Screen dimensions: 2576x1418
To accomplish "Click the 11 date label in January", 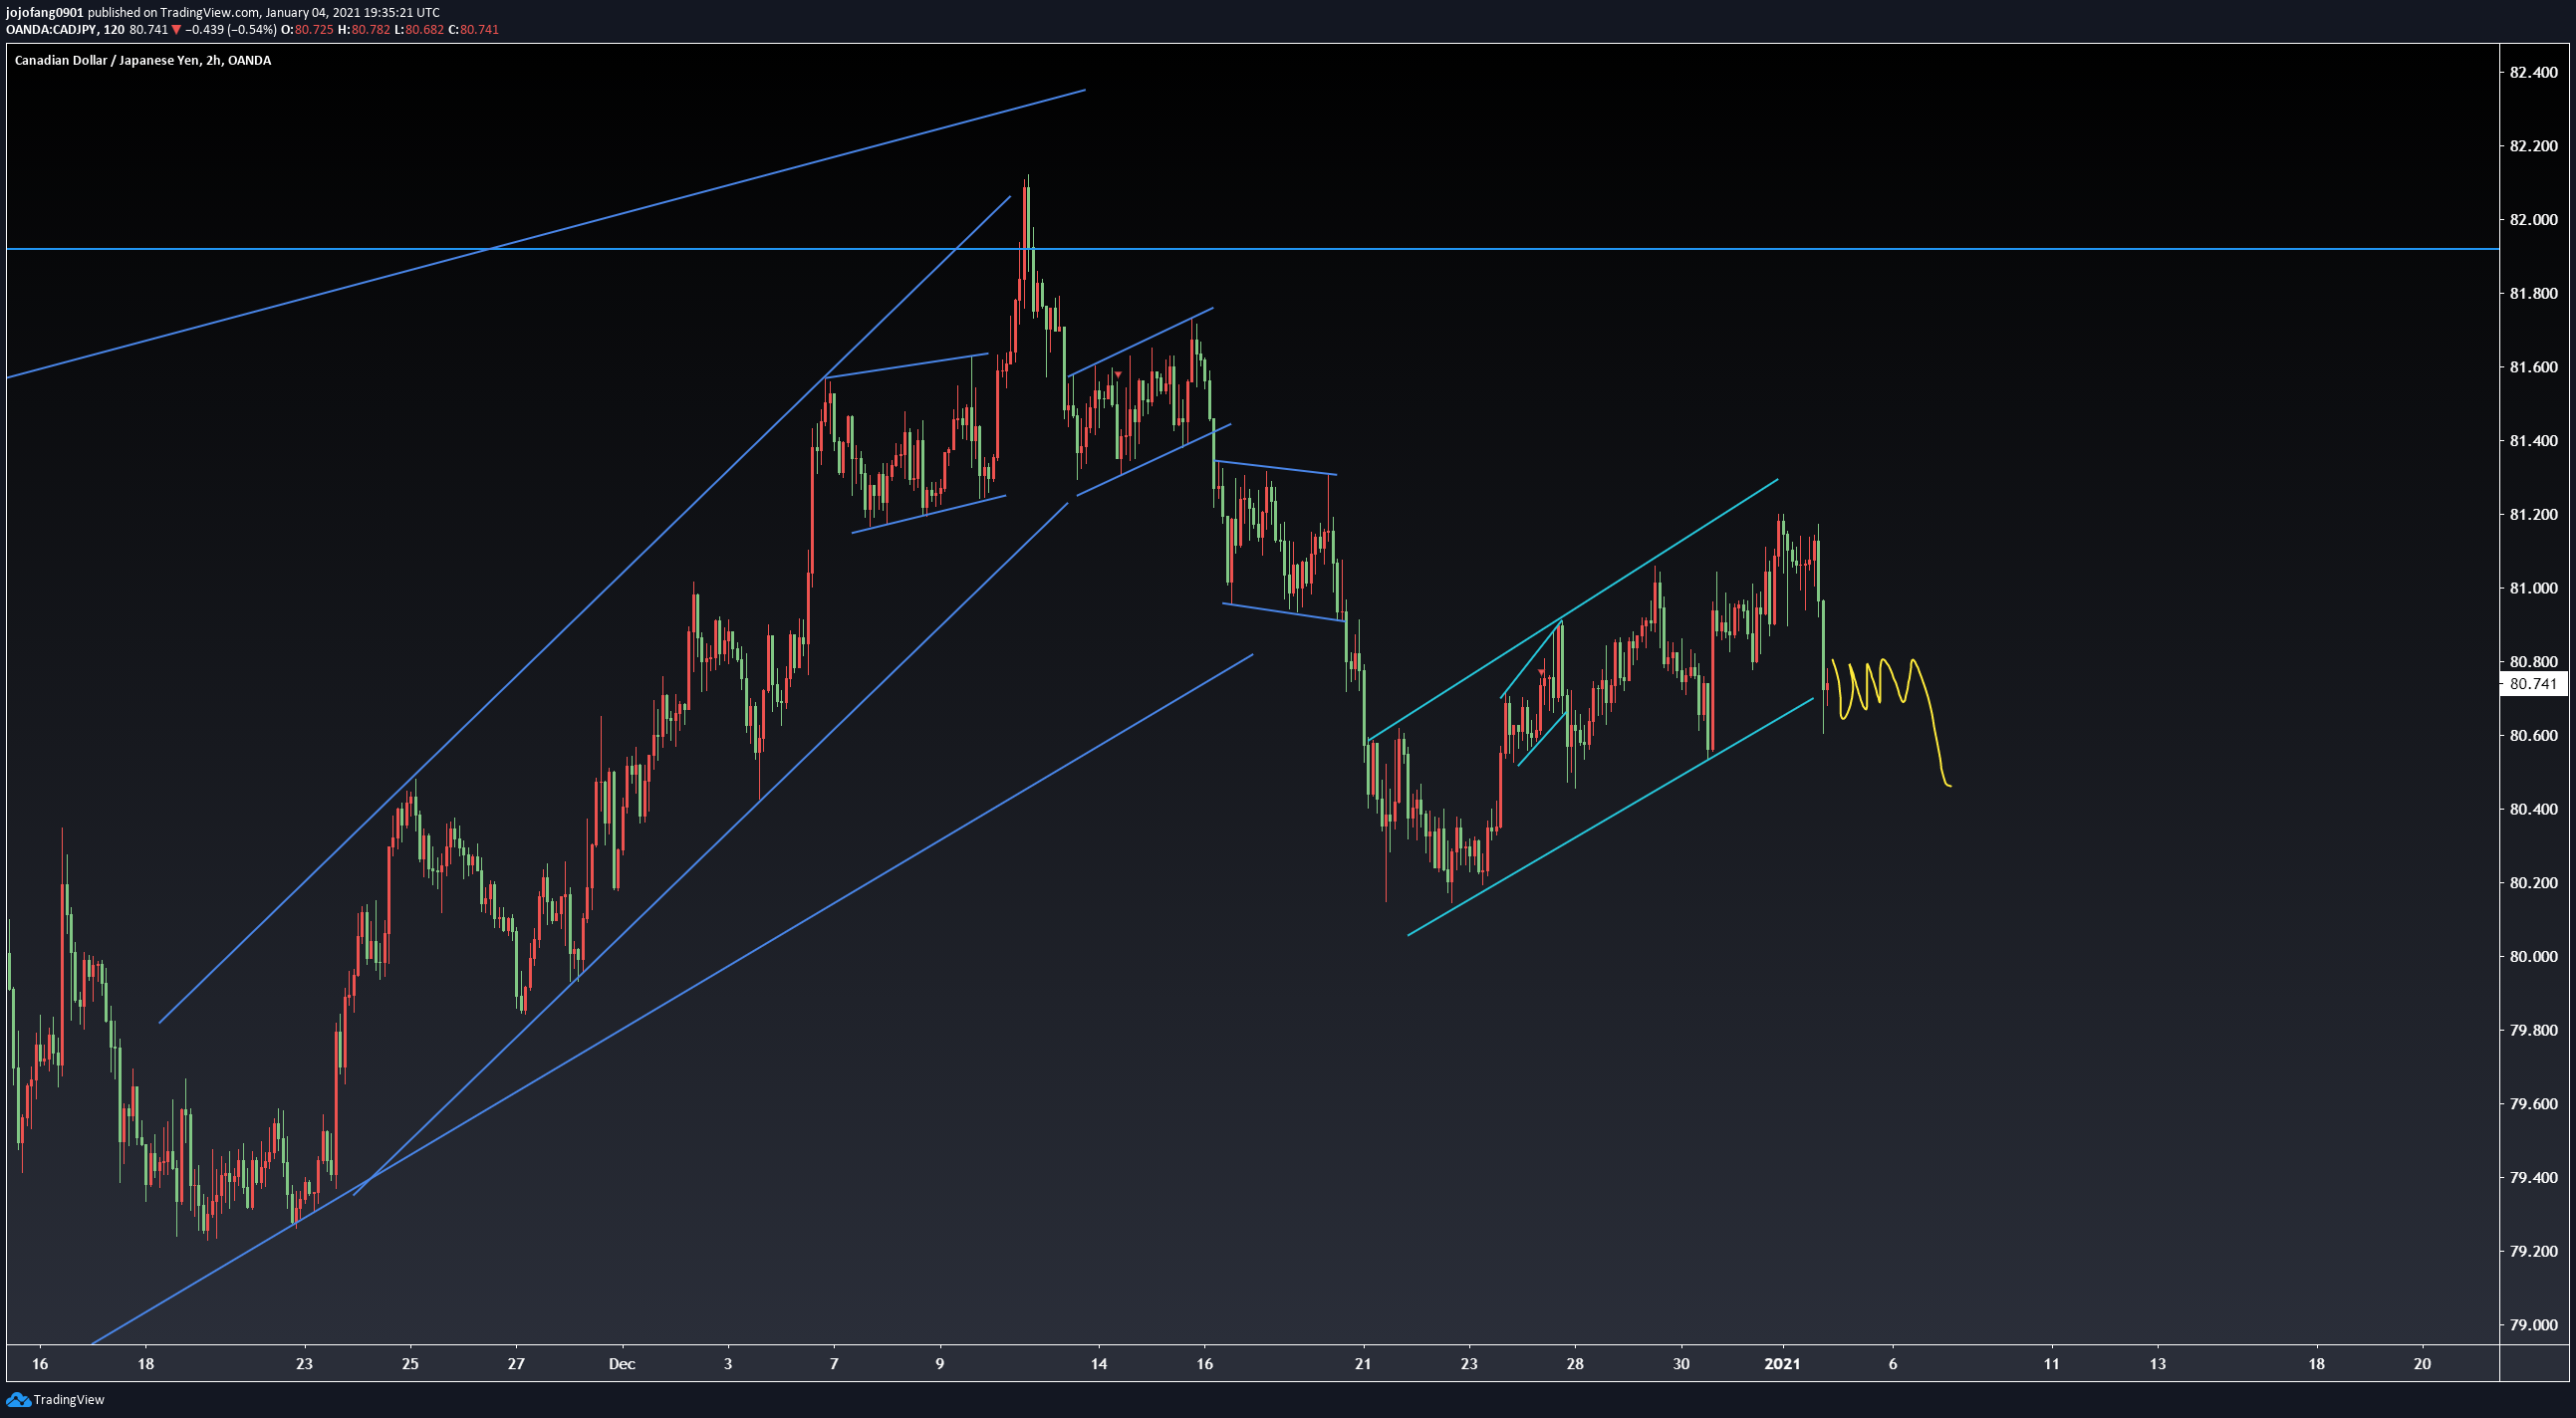I will tap(2051, 1364).
